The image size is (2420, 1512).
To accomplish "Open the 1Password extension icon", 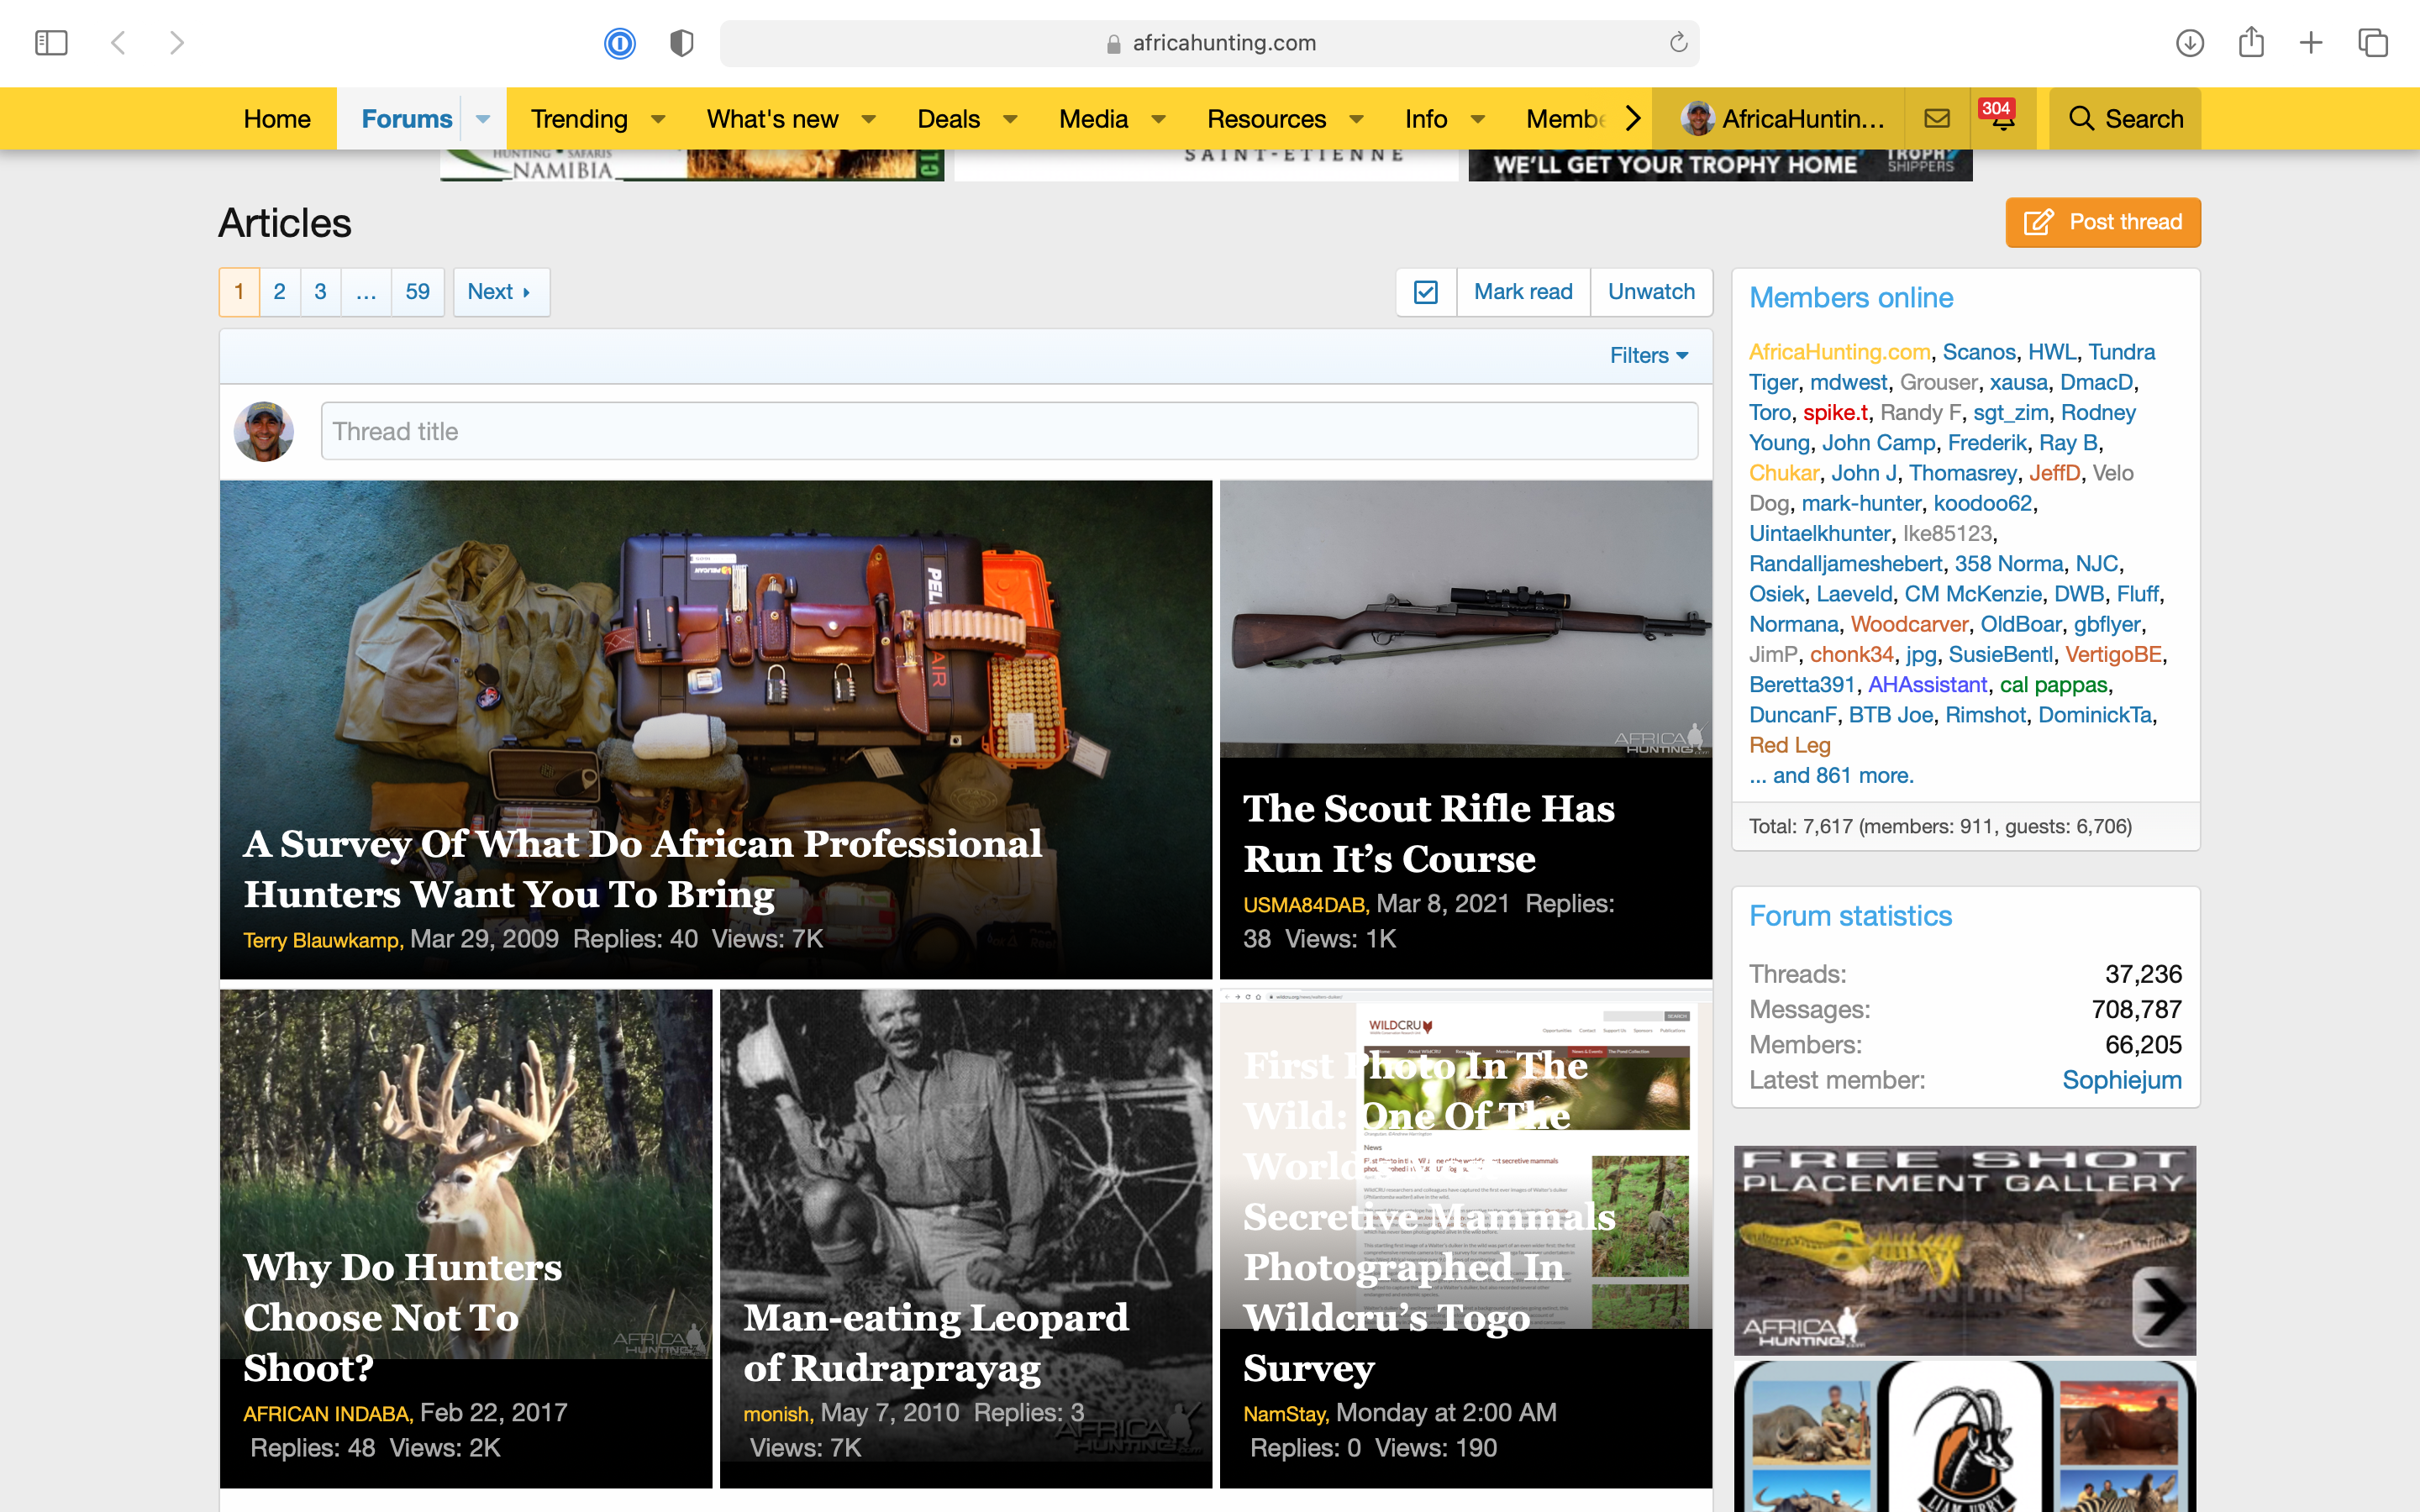I will coord(620,43).
